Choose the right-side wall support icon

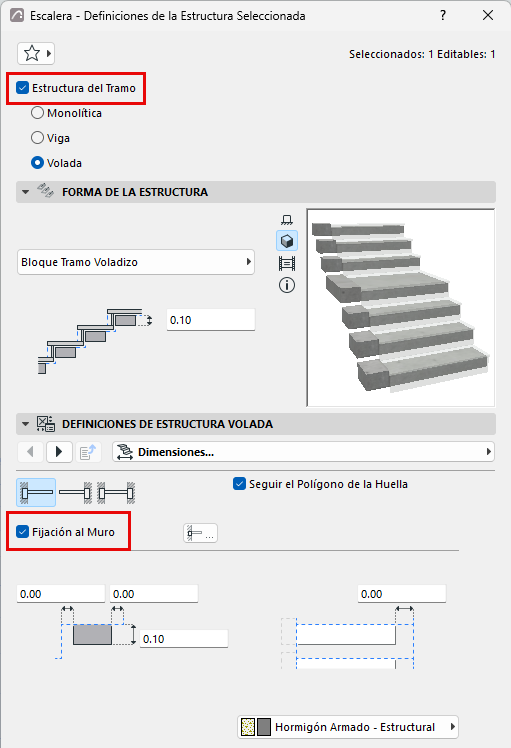pyautogui.click(x=75, y=492)
